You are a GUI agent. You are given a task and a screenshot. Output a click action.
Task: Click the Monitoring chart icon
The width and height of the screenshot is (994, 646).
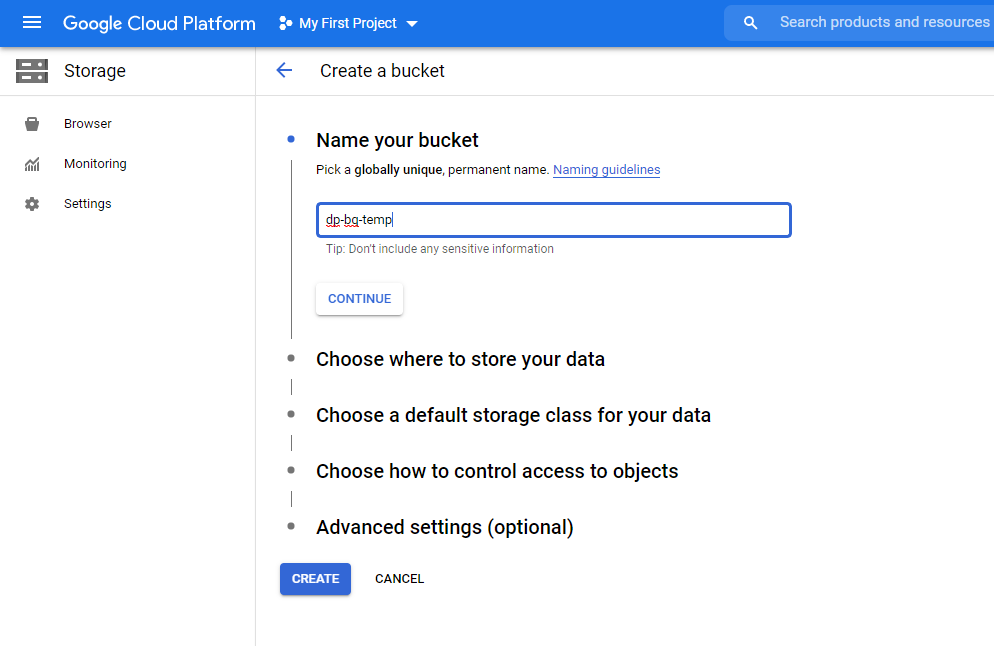32,164
